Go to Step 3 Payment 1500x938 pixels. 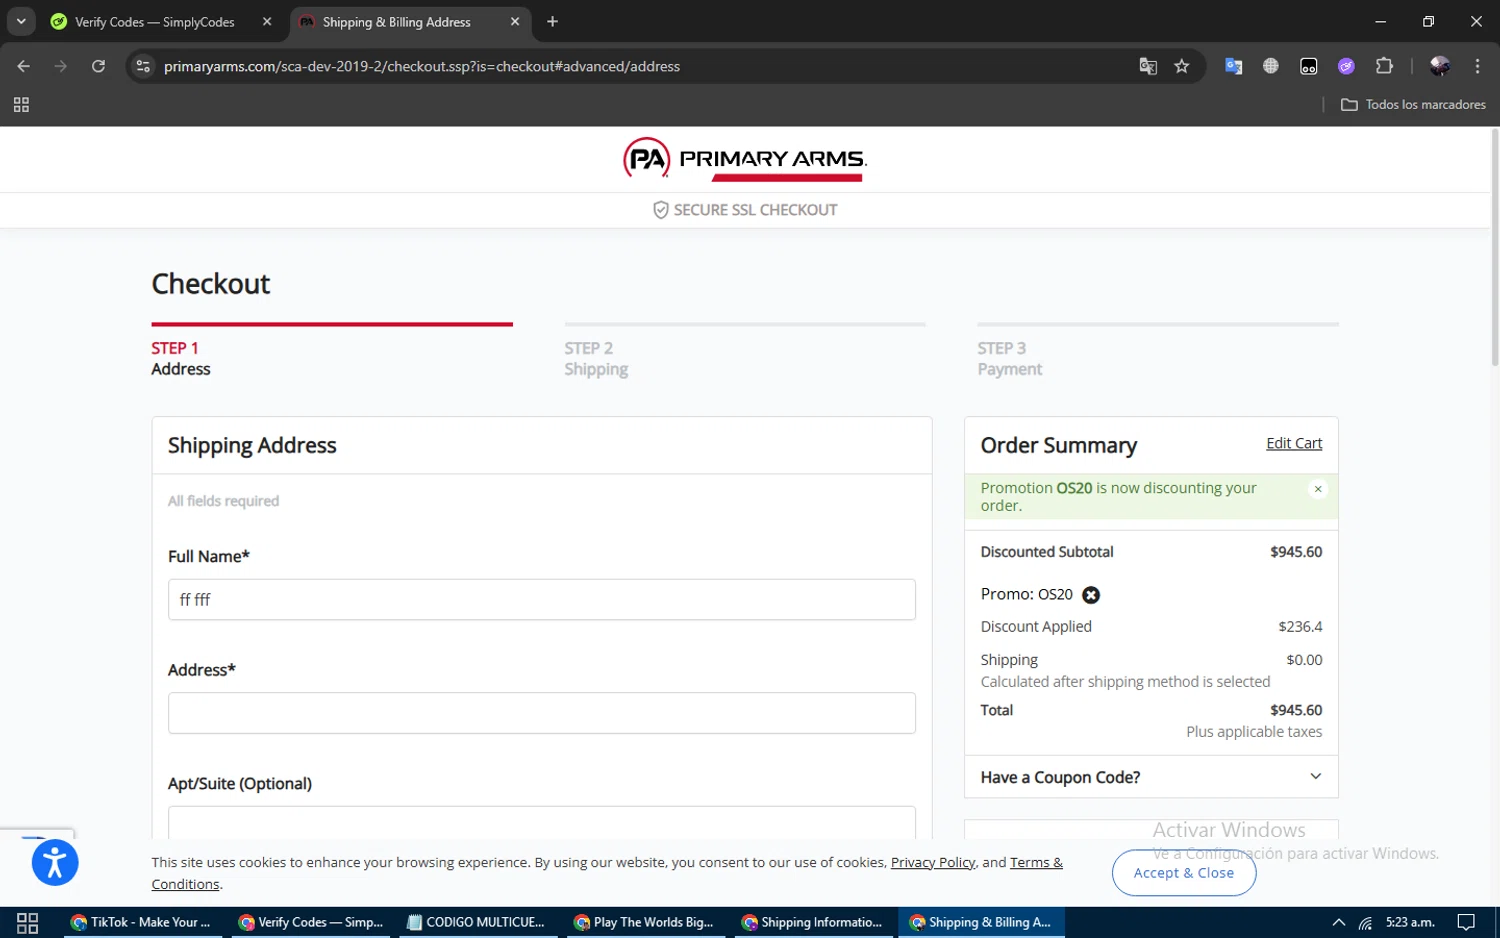pyautogui.click(x=1009, y=359)
